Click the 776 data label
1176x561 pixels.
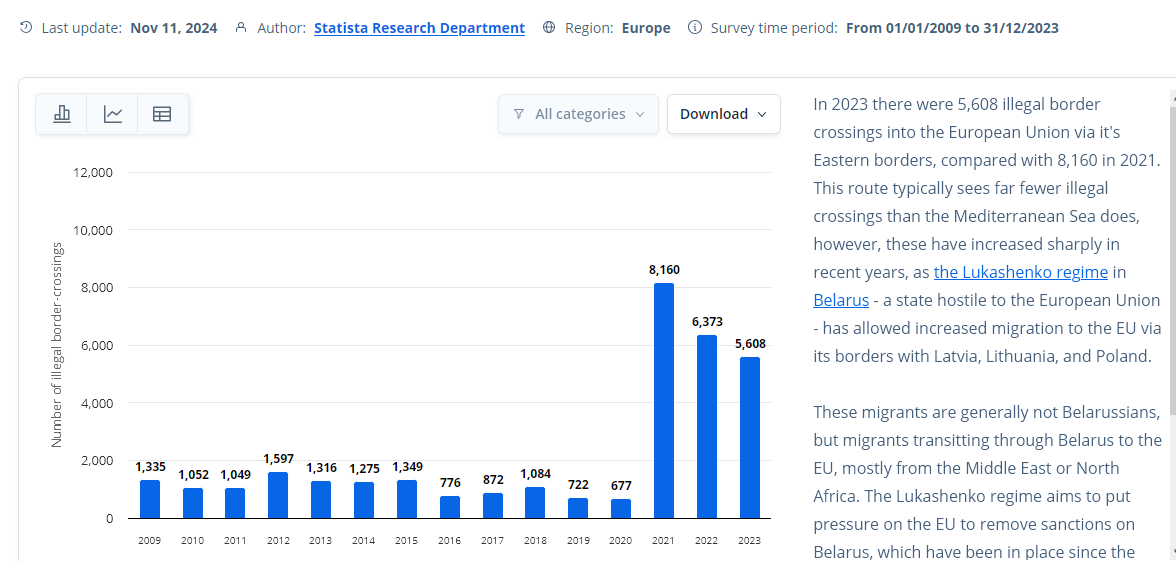(x=450, y=483)
